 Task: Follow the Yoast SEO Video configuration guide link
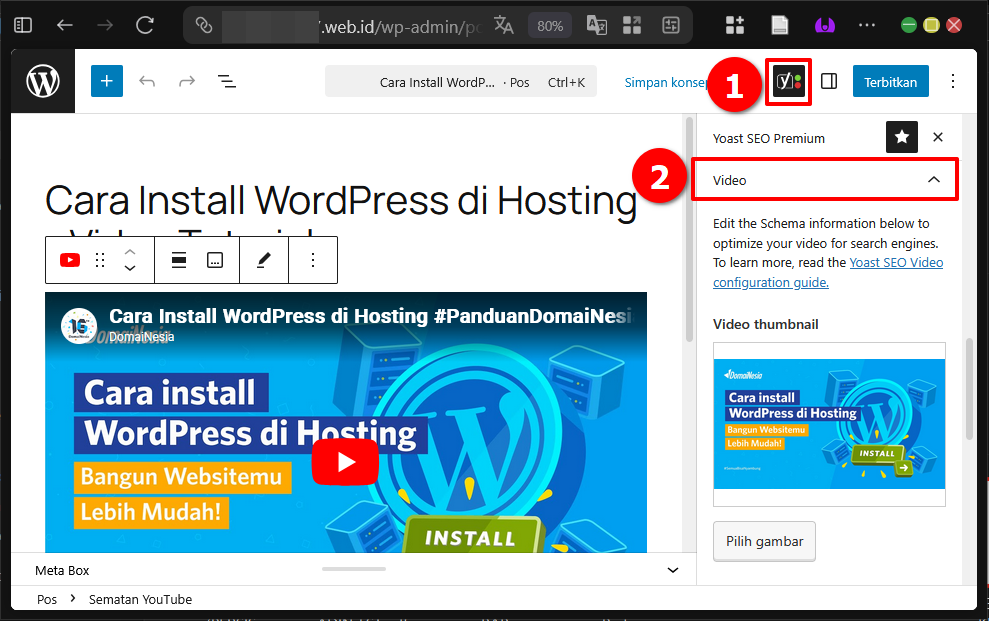[x=895, y=262]
